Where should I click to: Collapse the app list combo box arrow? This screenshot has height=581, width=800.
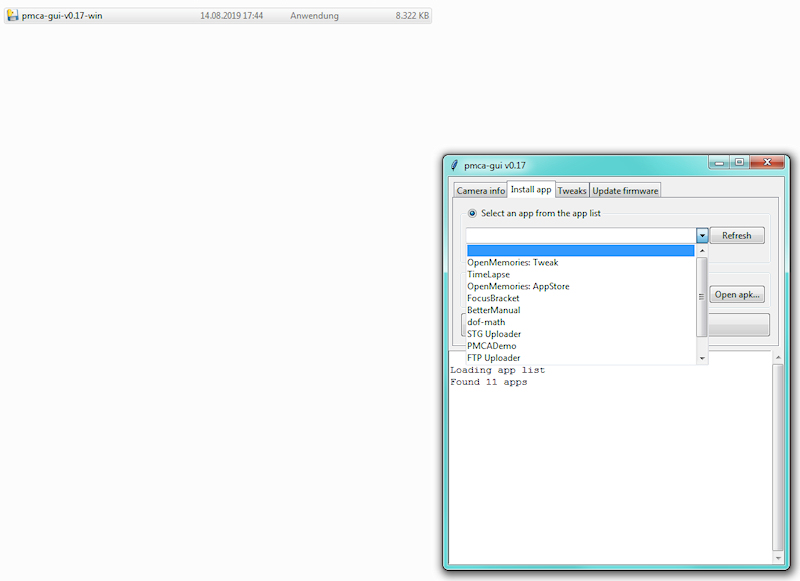[702, 236]
